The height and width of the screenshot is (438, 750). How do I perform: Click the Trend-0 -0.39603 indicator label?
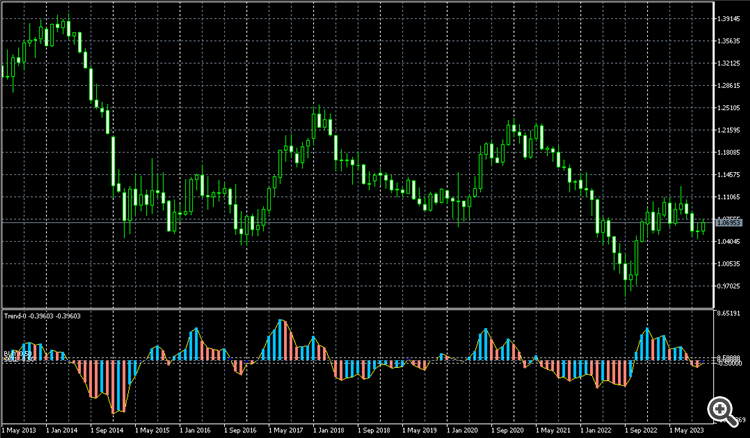(x=42, y=316)
